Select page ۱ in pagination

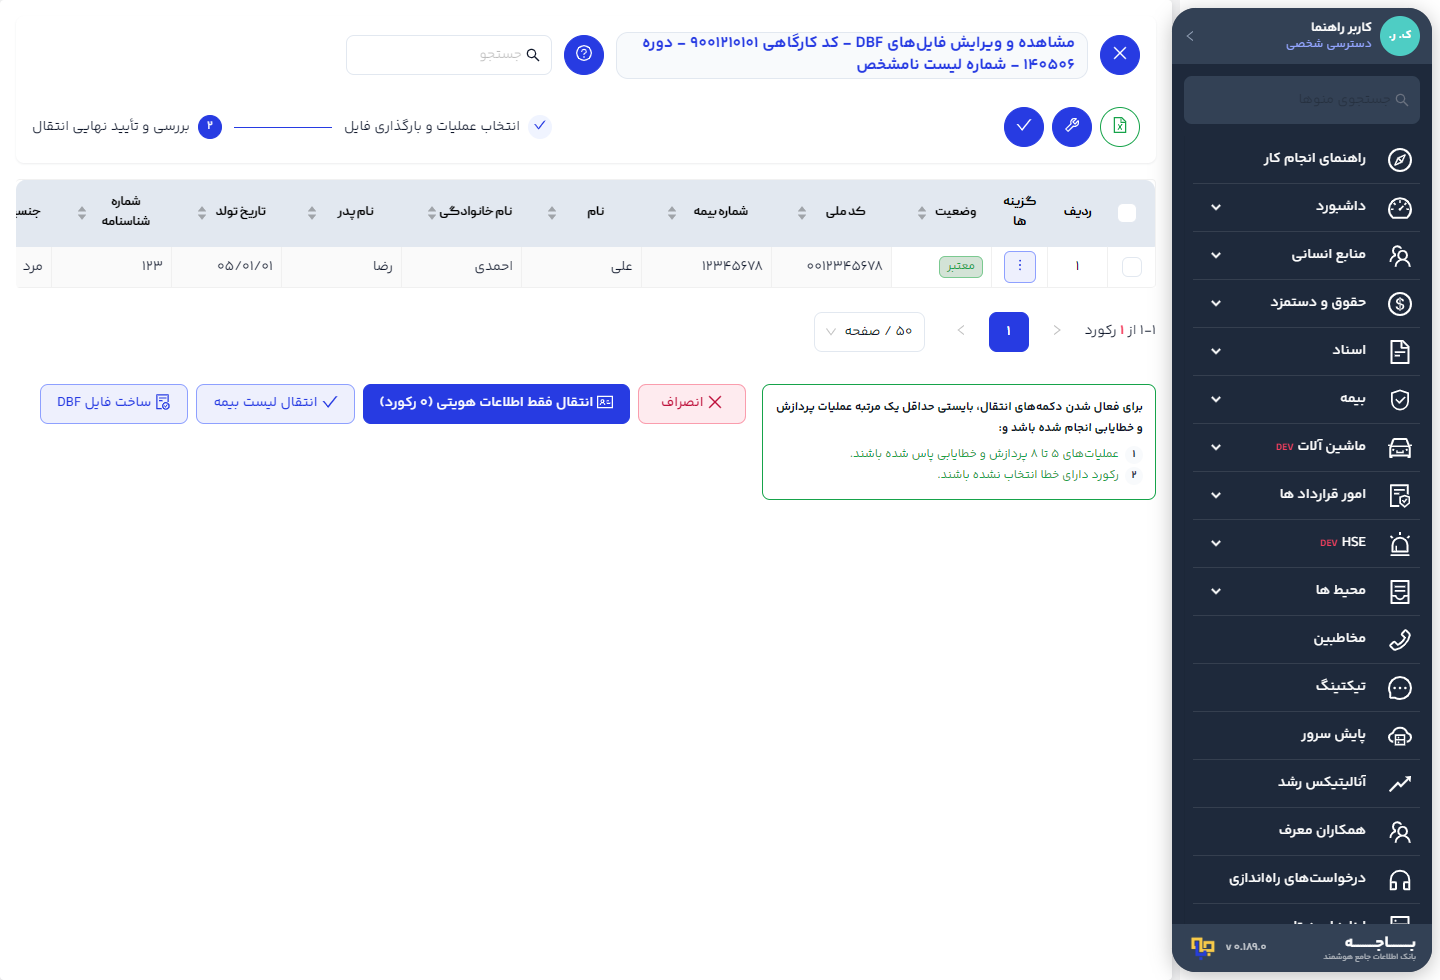click(x=1009, y=331)
